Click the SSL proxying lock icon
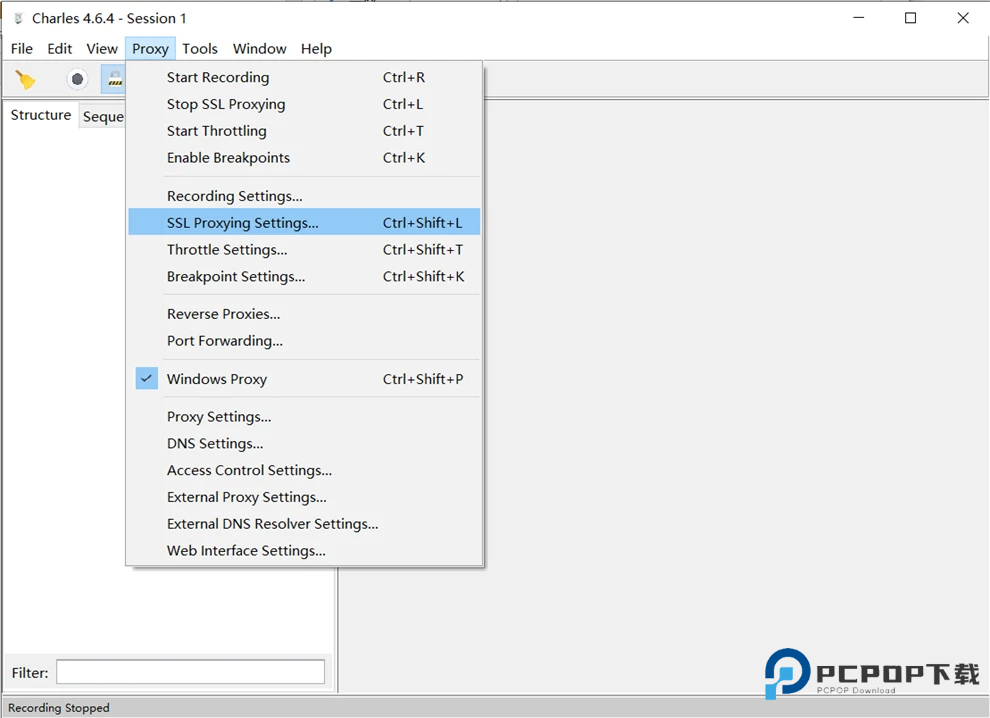The width and height of the screenshot is (990, 718). pyautogui.click(x=113, y=79)
